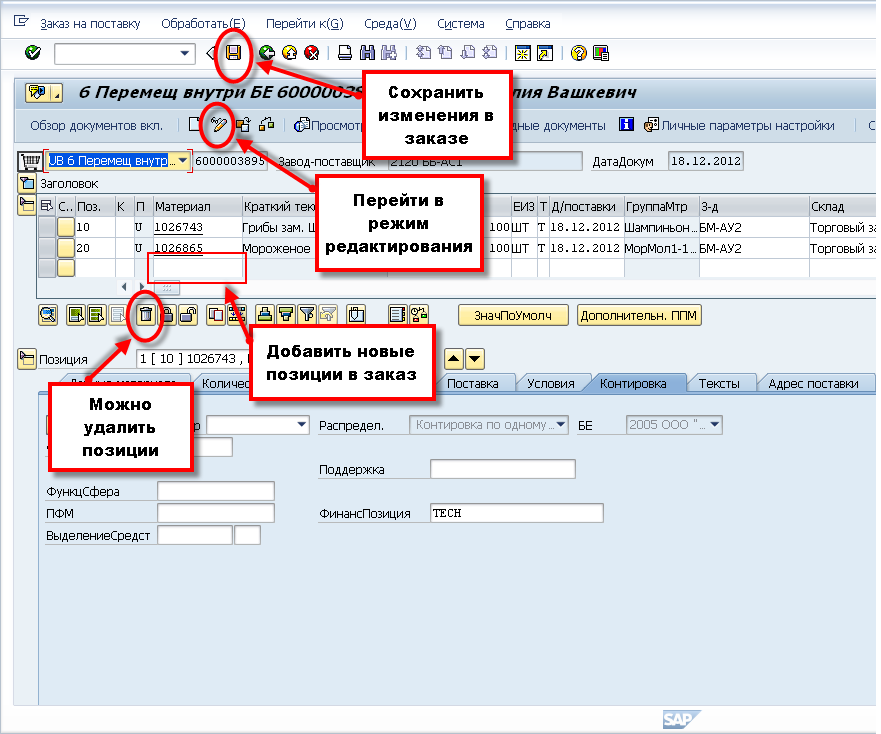Open the Распредел. dropdown
881x734 pixels.
(x=560, y=425)
